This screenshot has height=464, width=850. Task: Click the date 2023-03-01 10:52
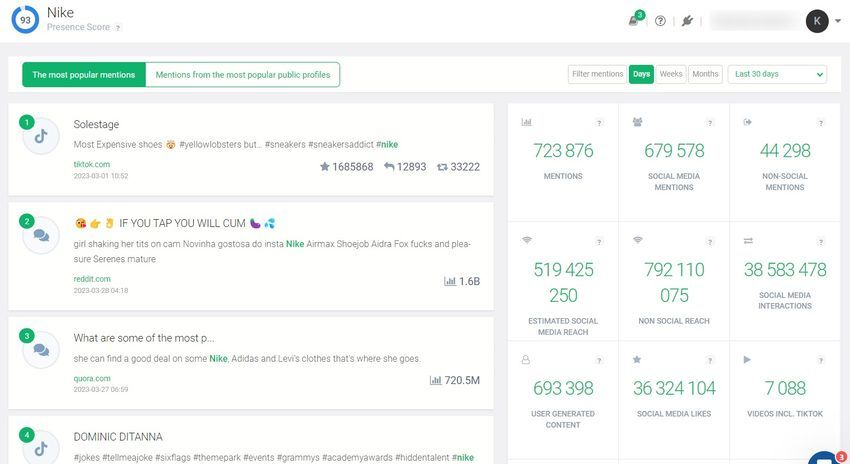[101, 176]
